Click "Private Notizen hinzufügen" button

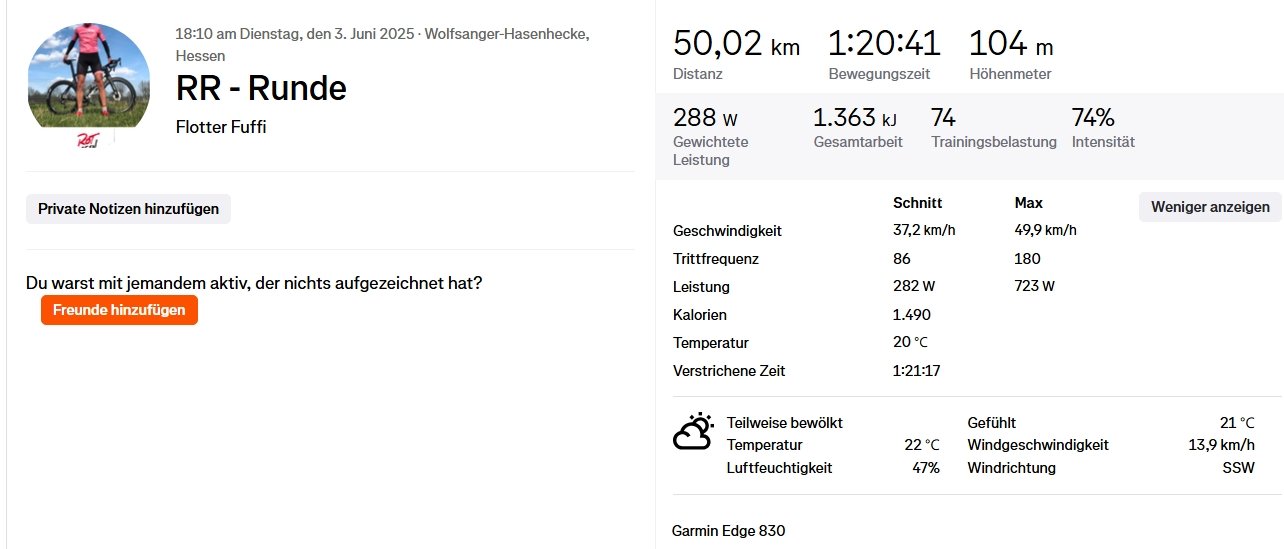click(x=128, y=209)
